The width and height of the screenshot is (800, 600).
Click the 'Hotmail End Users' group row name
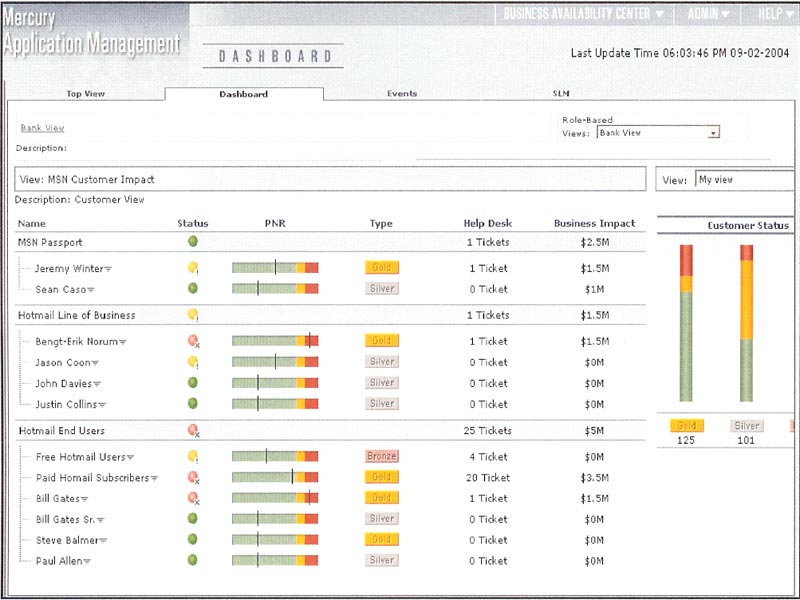[x=62, y=431]
